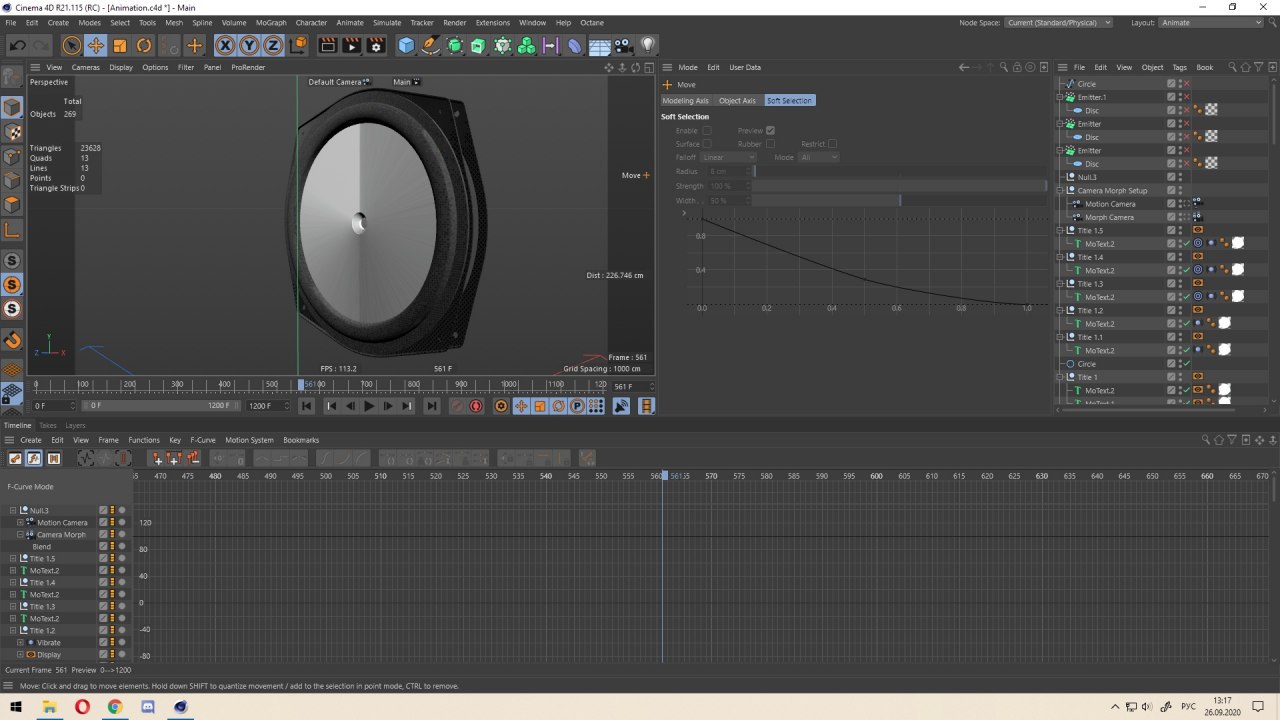Switch to the Object Axis tab
This screenshot has width=1280, height=720.
(738, 100)
